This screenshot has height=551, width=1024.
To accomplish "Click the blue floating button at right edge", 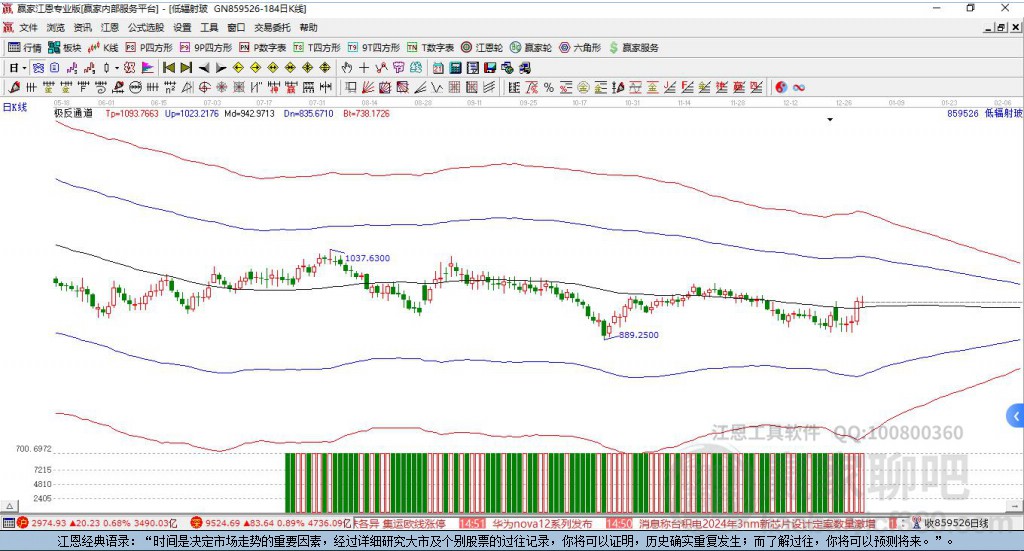I will [x=1016, y=415].
